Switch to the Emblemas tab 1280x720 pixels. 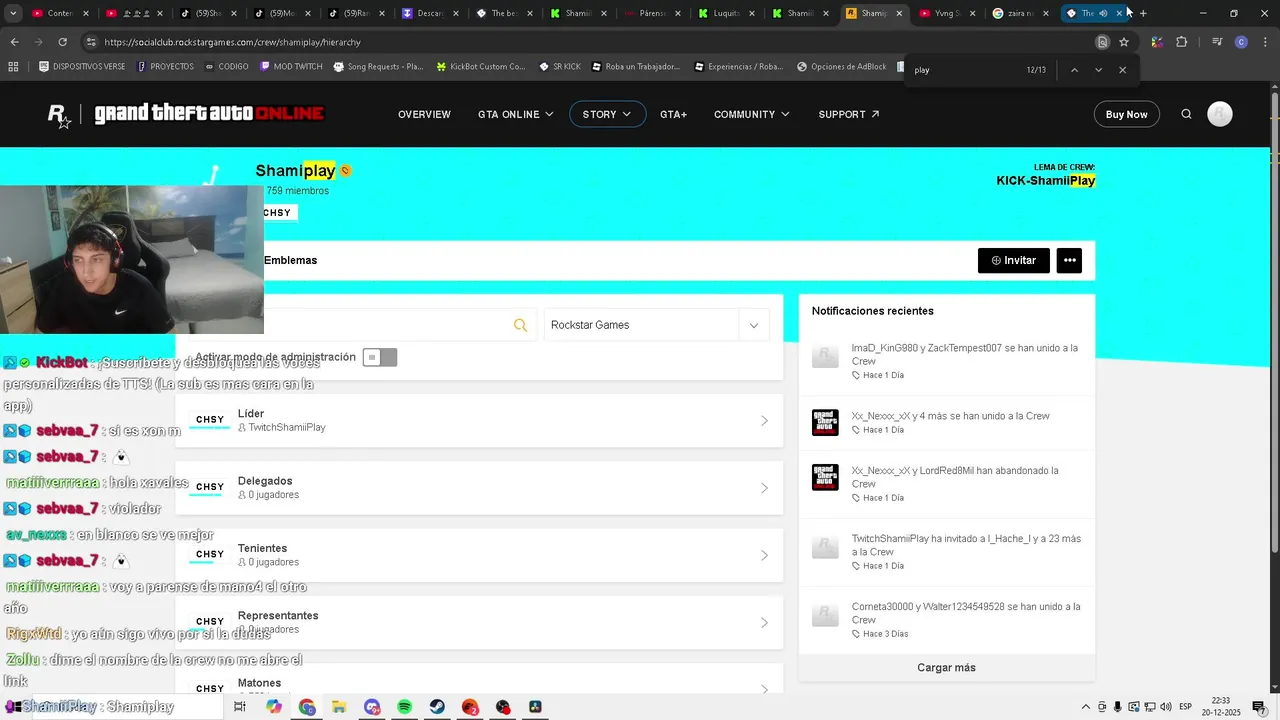pyautogui.click(x=290, y=260)
